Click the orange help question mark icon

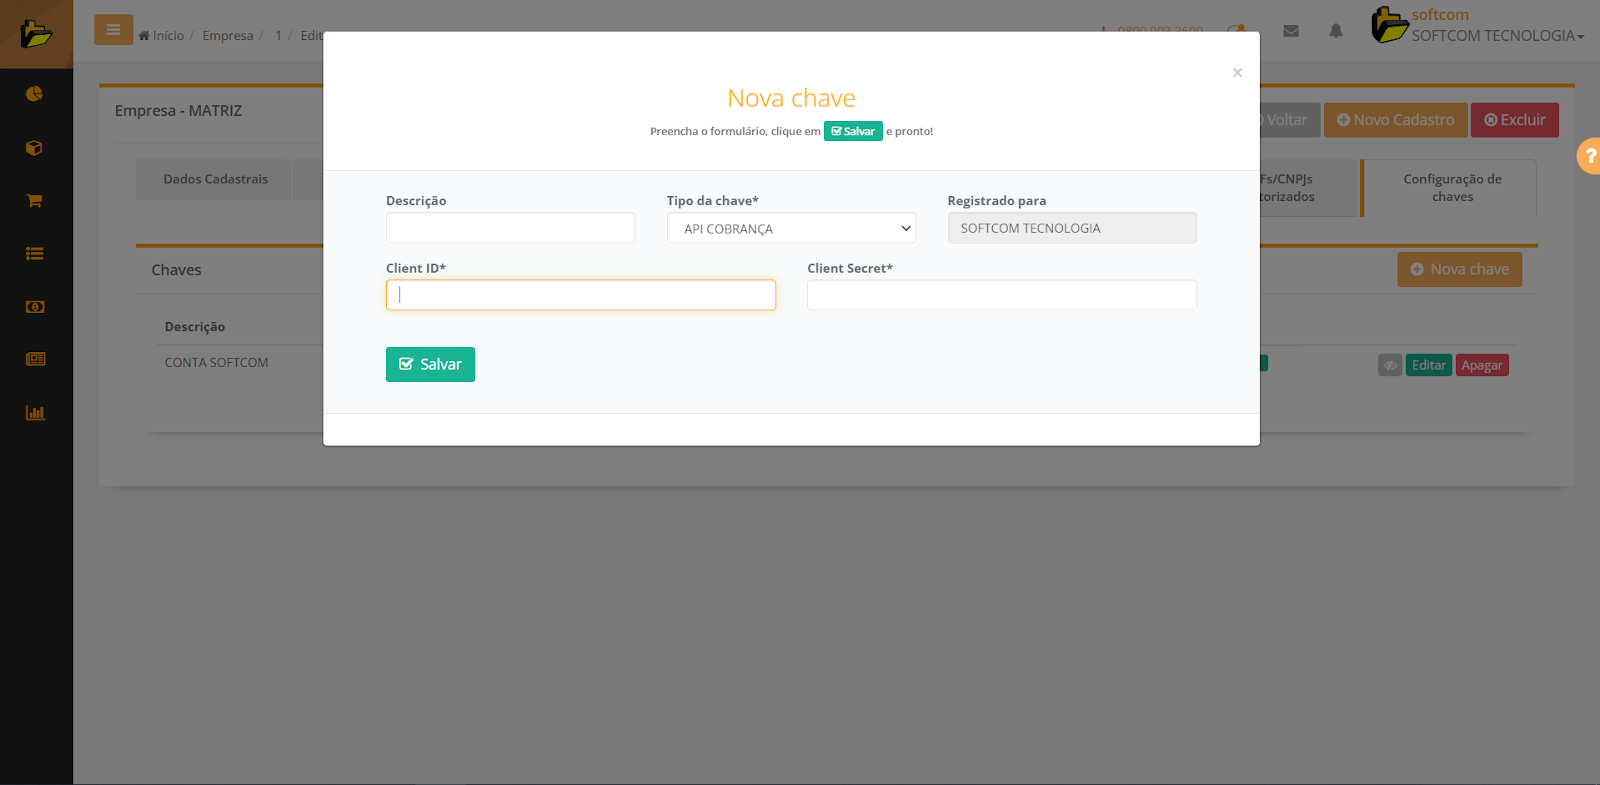(x=1589, y=156)
